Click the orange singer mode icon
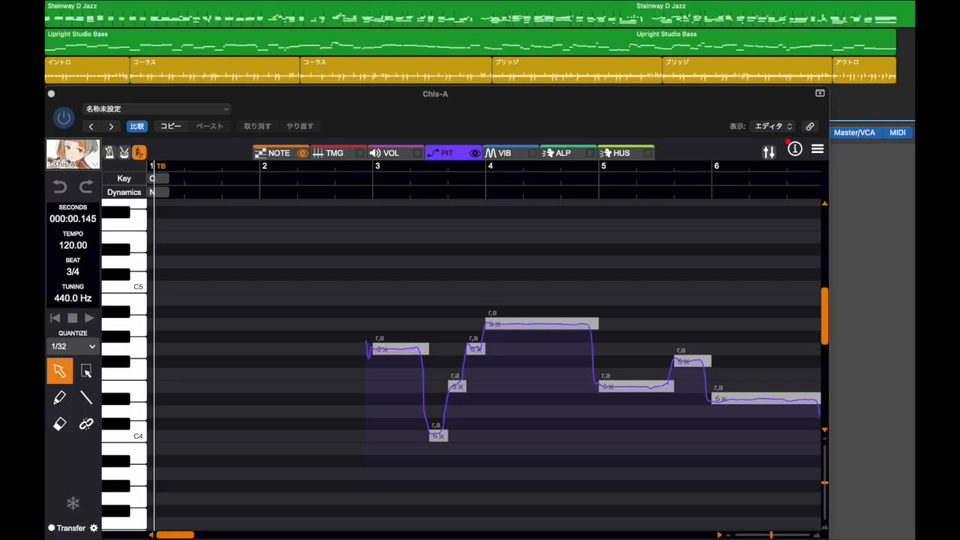The image size is (960, 540). [x=139, y=152]
